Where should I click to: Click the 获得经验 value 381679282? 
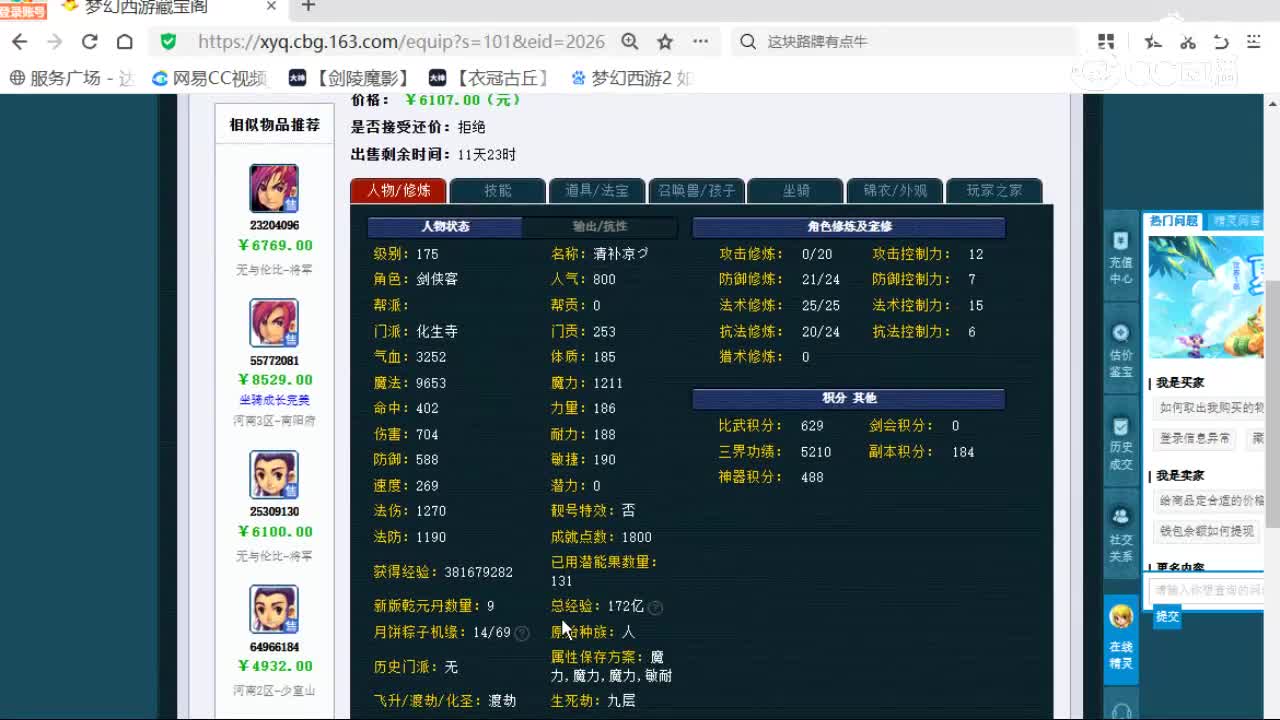click(479, 572)
